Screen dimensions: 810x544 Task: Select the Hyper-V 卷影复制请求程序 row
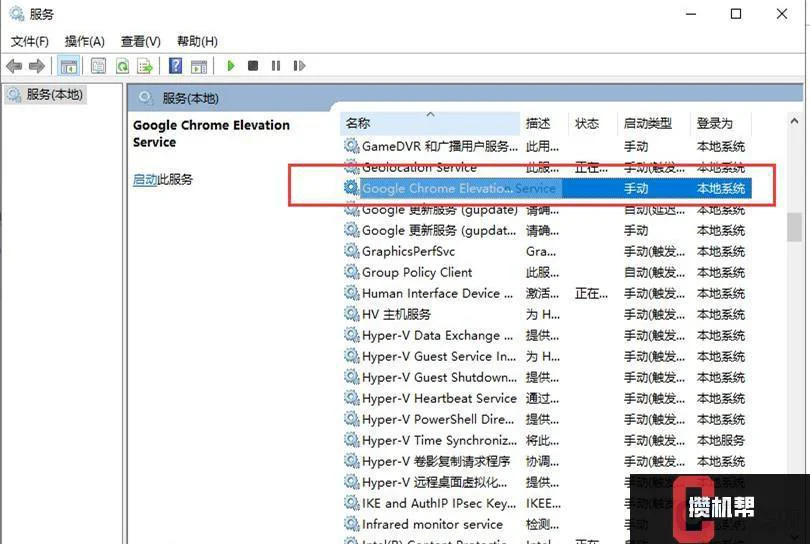pos(546,461)
